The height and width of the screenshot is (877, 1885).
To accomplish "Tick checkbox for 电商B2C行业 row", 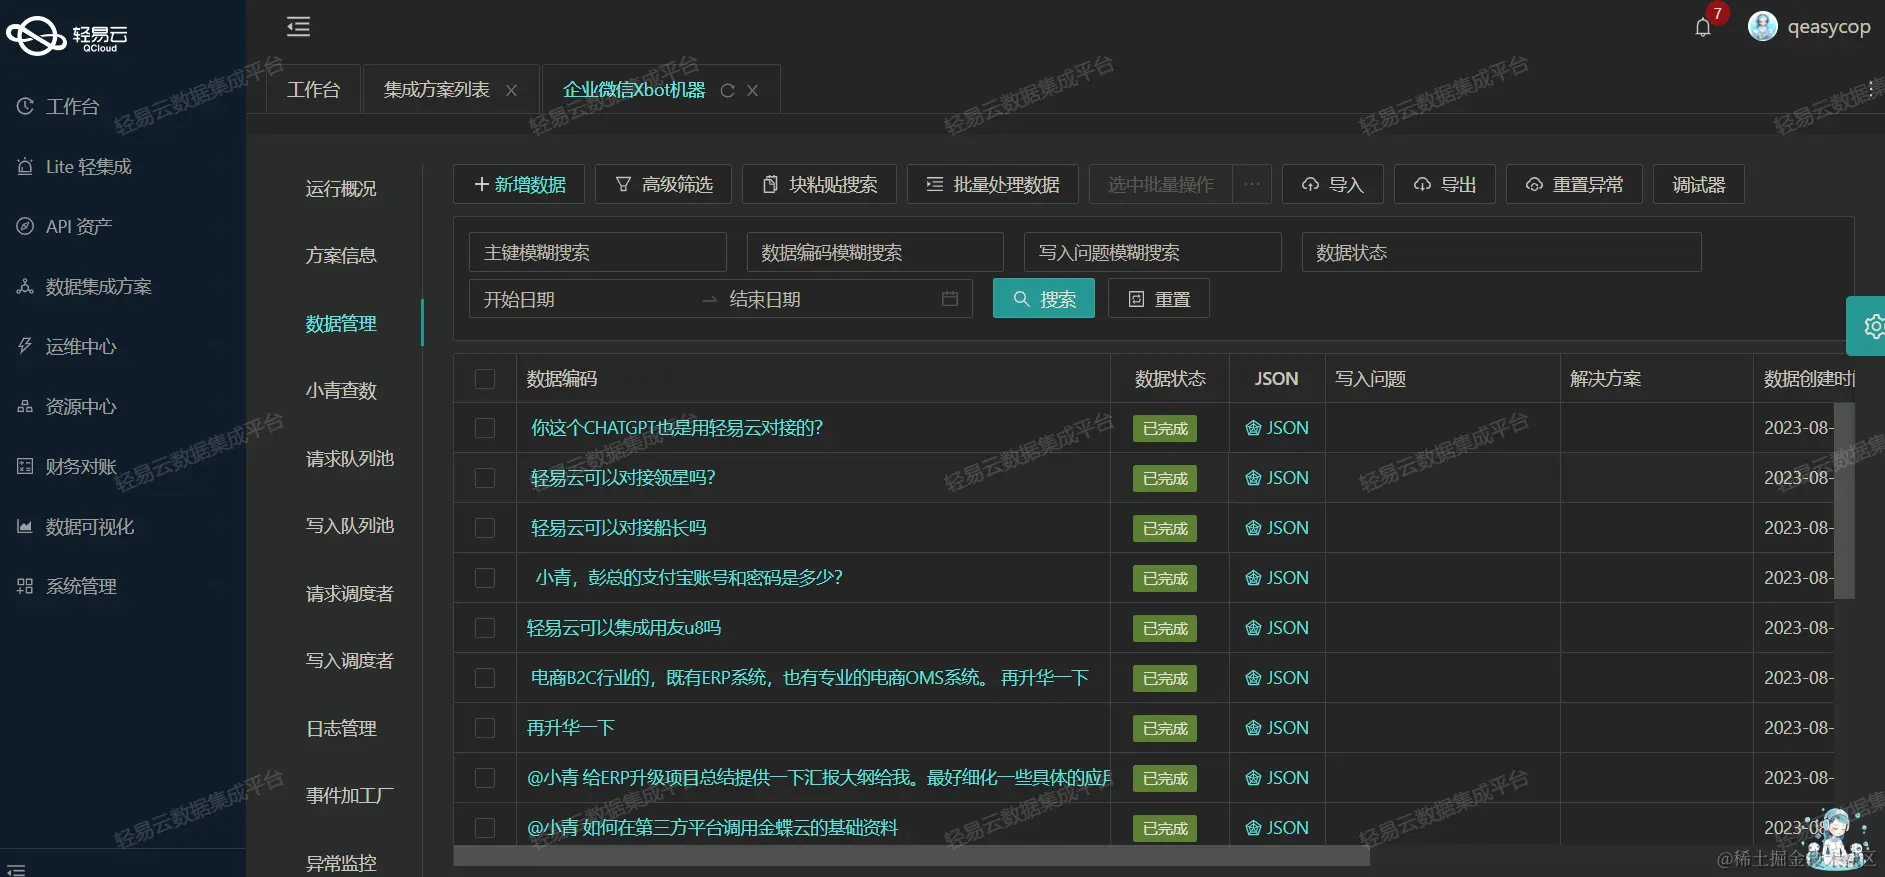I will 485,678.
